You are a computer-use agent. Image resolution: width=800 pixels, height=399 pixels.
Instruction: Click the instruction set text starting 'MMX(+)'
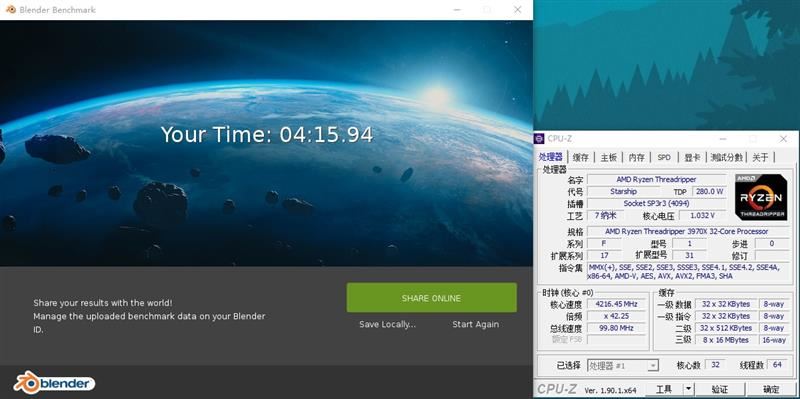tap(686, 271)
